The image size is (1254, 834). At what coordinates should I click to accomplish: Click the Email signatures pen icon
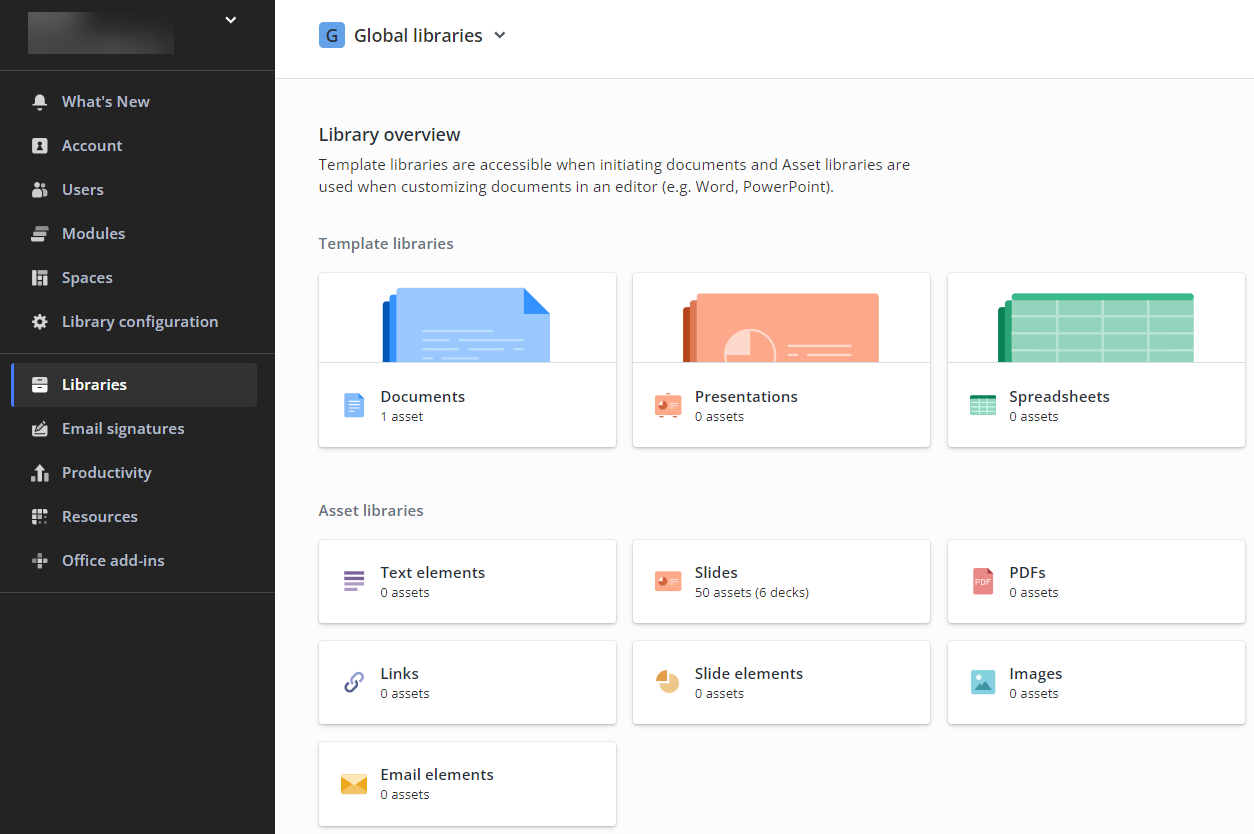(39, 428)
